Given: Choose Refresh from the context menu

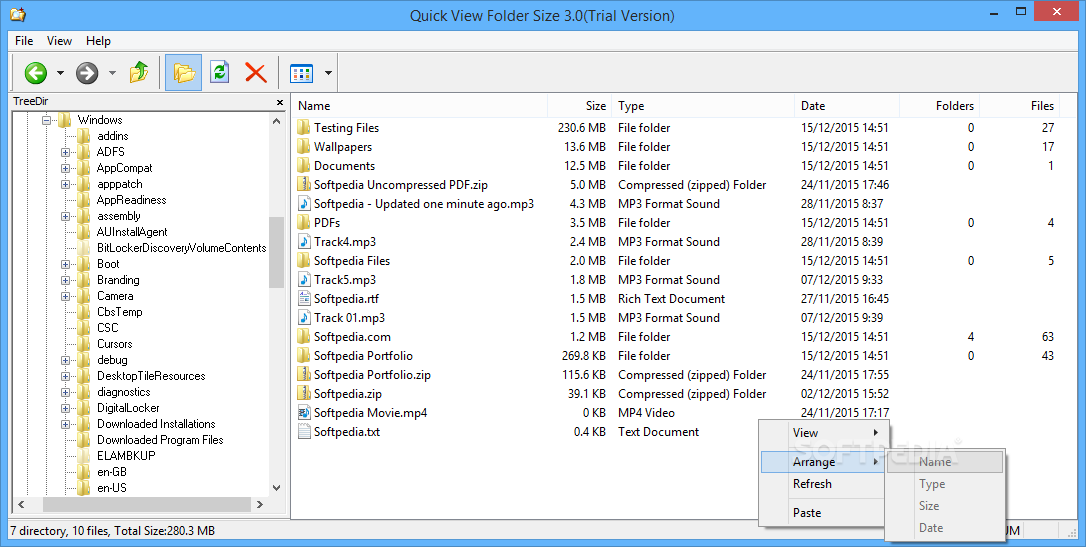Looking at the screenshot, I should pyautogui.click(x=823, y=484).
